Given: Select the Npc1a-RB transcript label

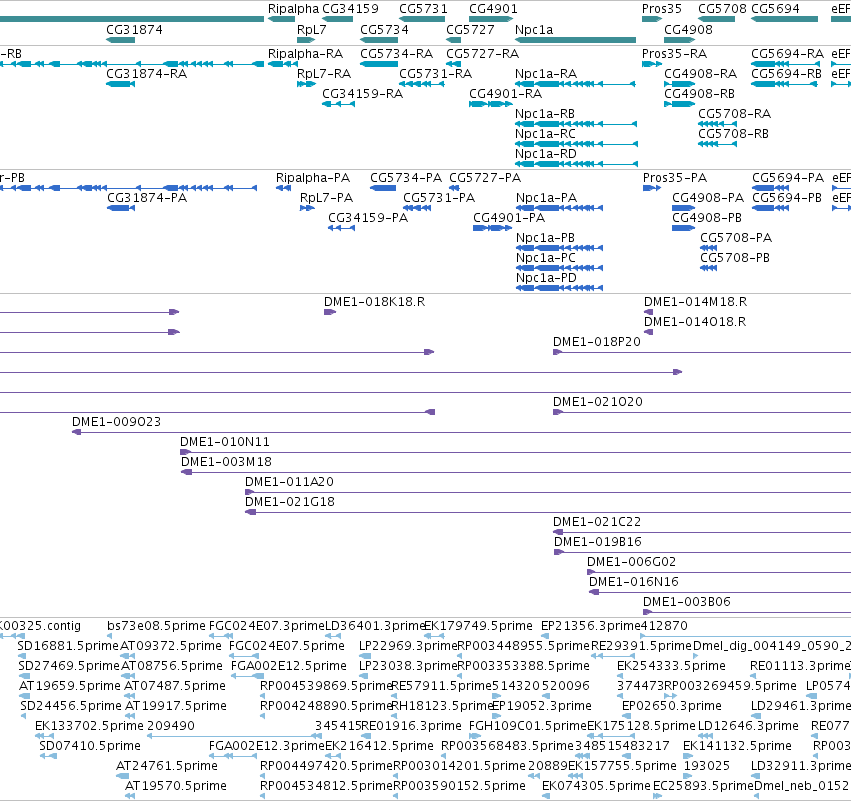Looking at the screenshot, I should coord(545,114).
